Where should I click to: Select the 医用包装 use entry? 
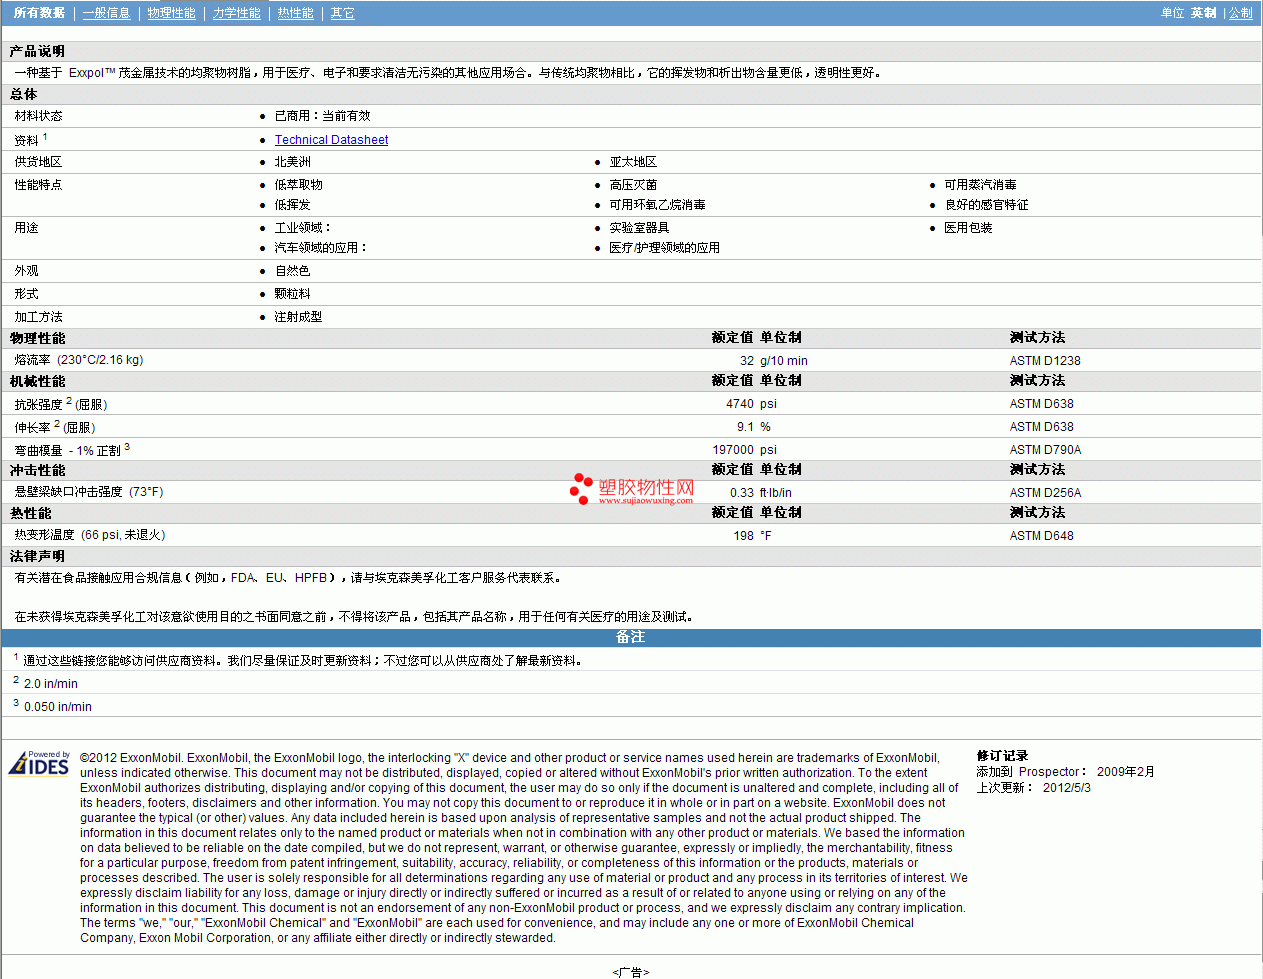click(968, 228)
